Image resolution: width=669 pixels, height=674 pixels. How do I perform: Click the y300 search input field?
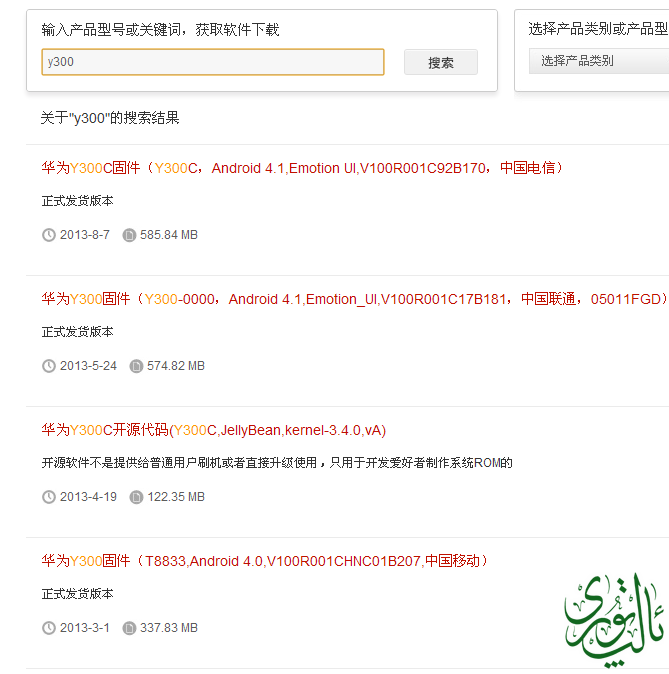213,62
